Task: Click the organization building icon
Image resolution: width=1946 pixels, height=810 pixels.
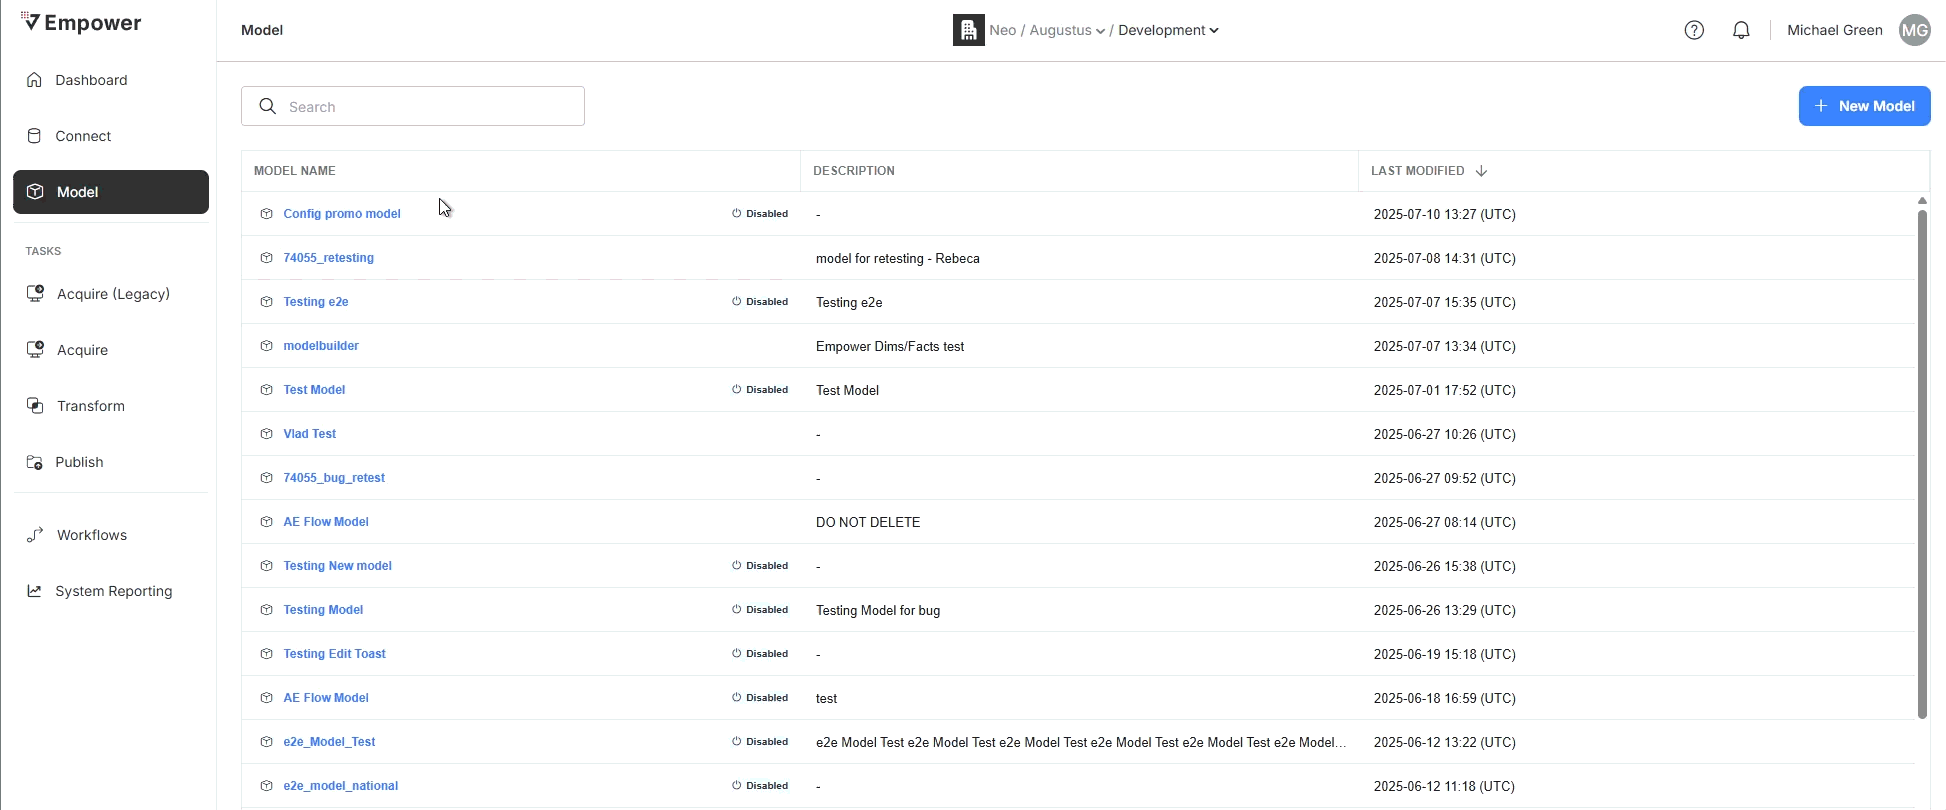Action: (968, 30)
